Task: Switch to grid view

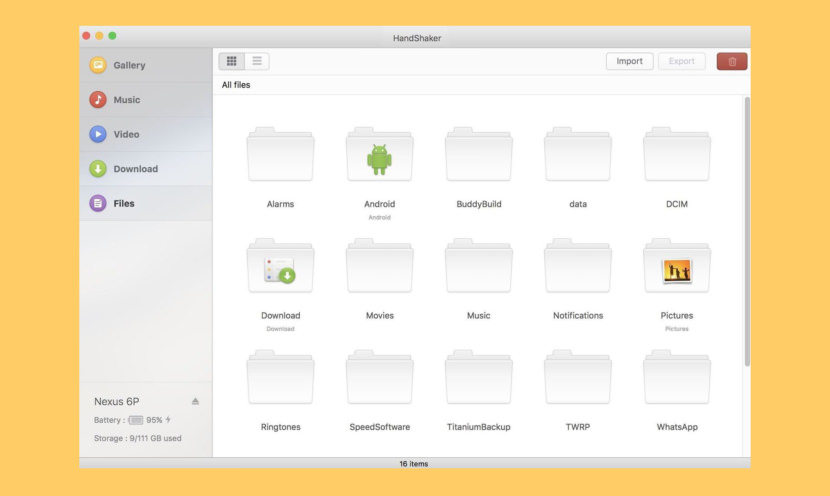Action: click(232, 61)
